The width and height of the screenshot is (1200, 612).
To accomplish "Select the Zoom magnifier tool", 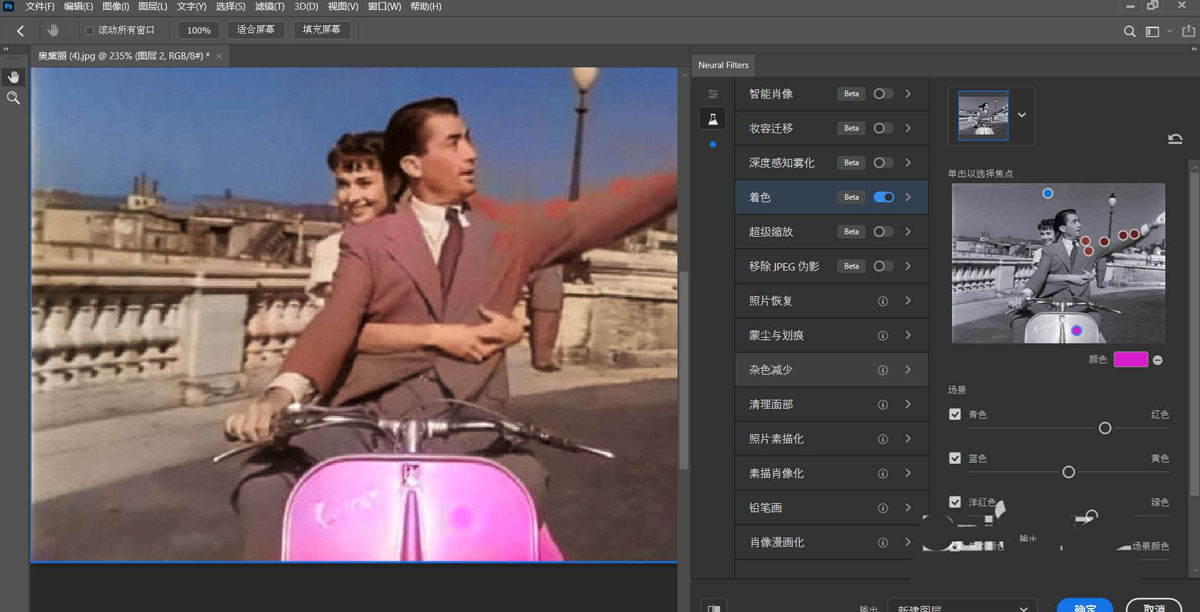I will pos(13,98).
